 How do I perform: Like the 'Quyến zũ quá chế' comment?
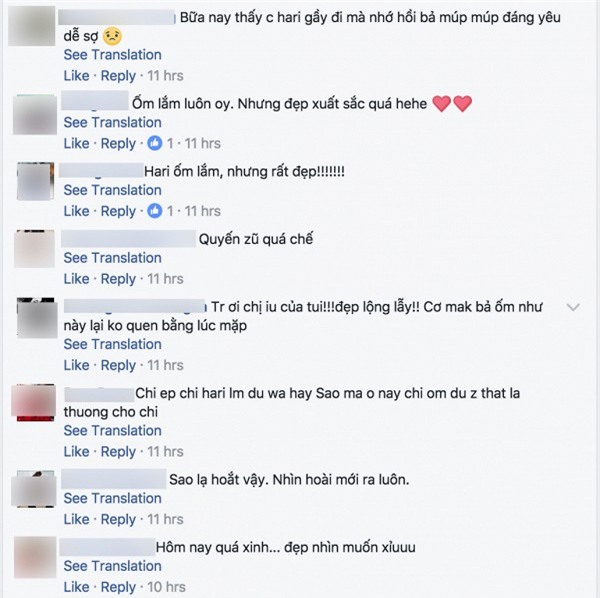(x=76, y=279)
